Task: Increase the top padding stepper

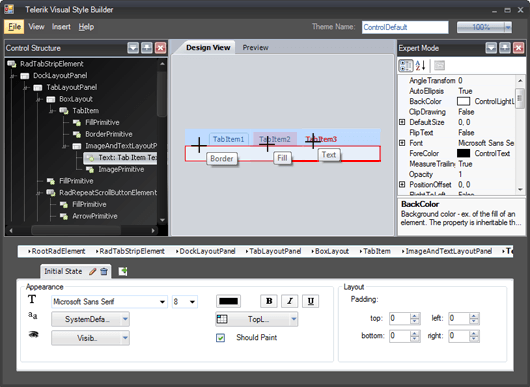Action: tap(415, 316)
